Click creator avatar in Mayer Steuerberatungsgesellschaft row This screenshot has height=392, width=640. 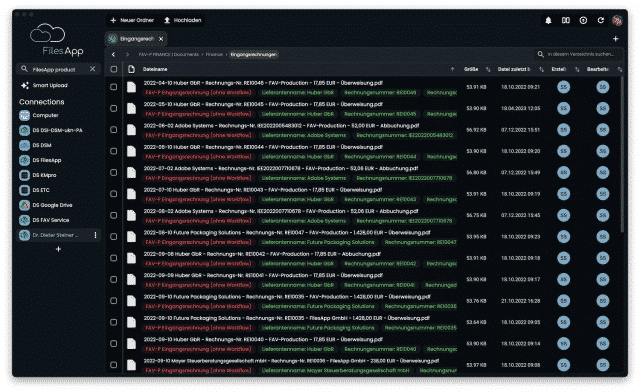click(564, 365)
